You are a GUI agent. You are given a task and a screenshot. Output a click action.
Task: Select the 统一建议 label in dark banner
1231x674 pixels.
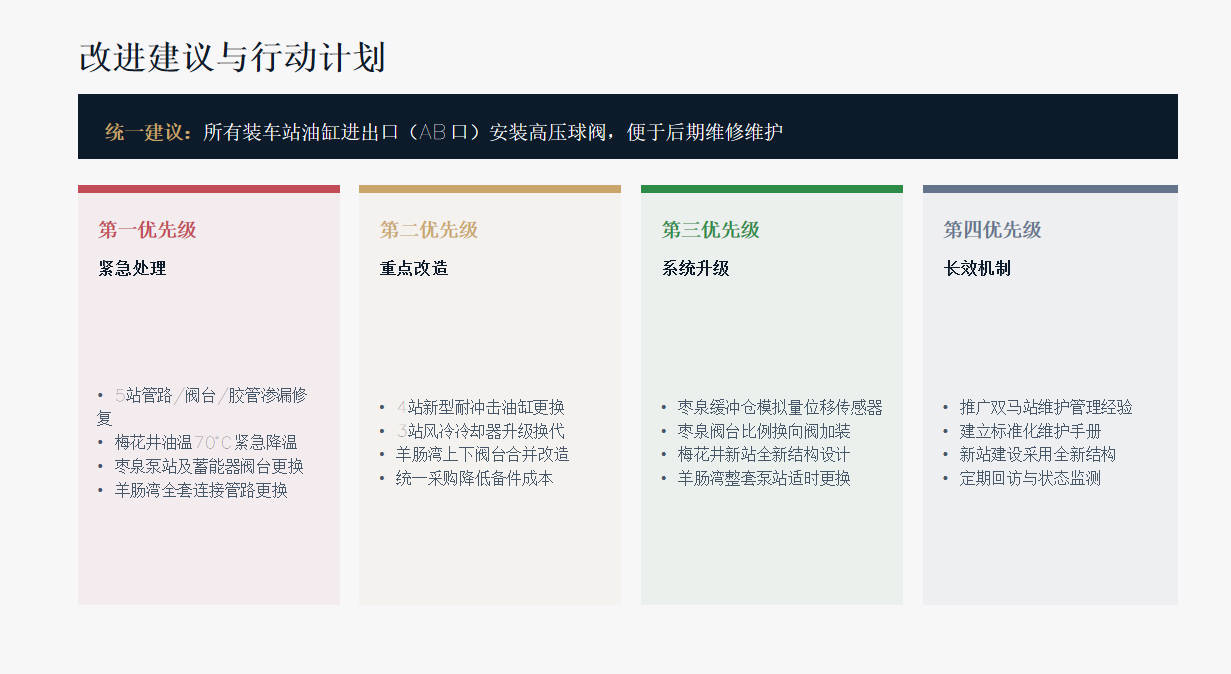(x=148, y=132)
